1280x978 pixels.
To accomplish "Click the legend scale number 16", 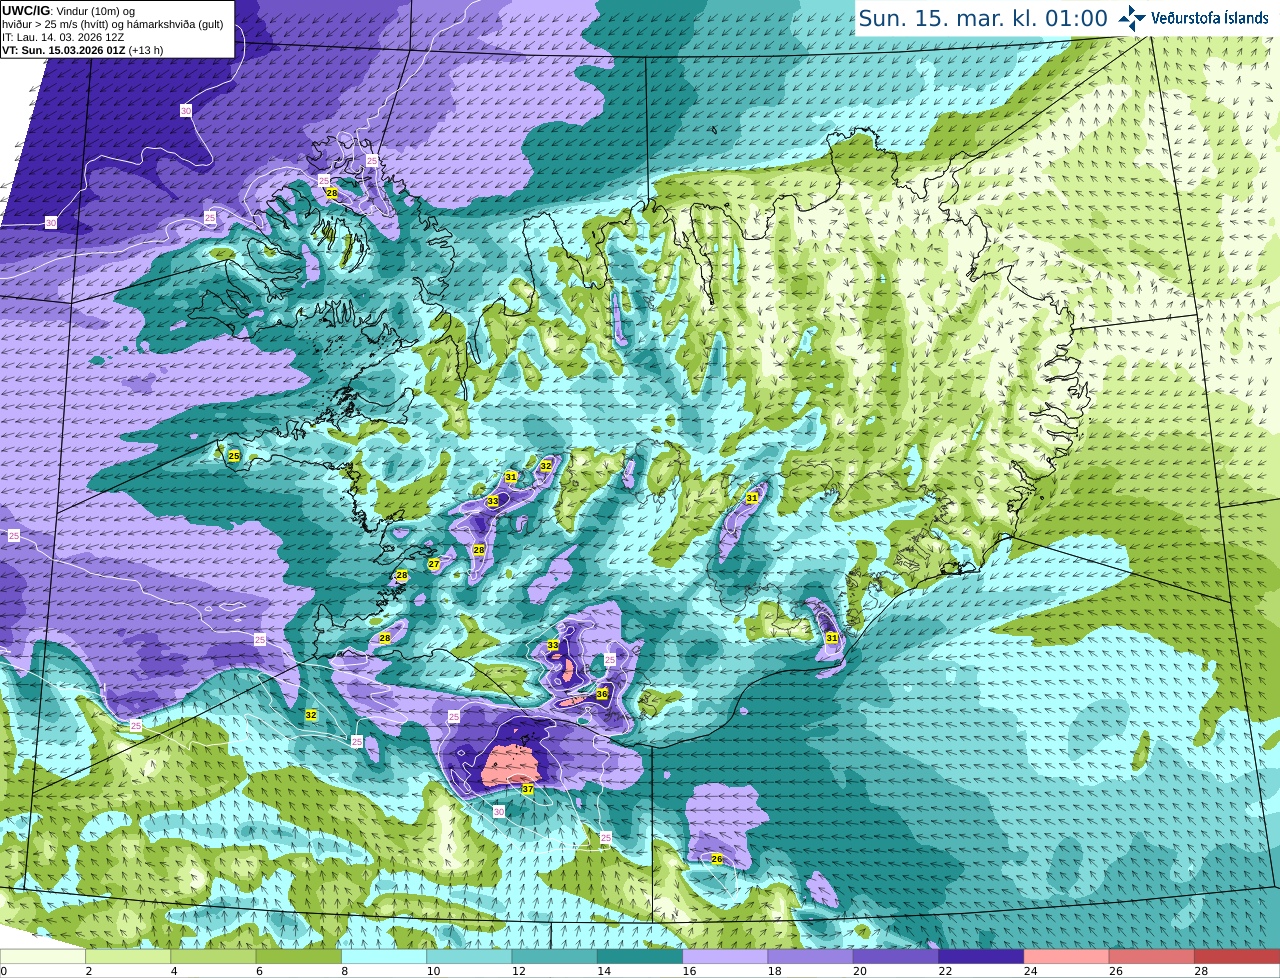I will pos(688,971).
